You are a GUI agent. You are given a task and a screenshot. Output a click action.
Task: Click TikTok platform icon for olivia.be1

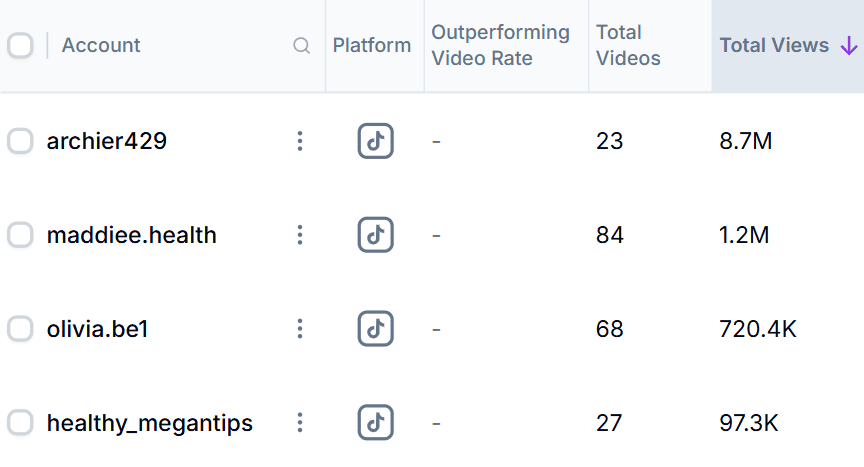point(375,328)
